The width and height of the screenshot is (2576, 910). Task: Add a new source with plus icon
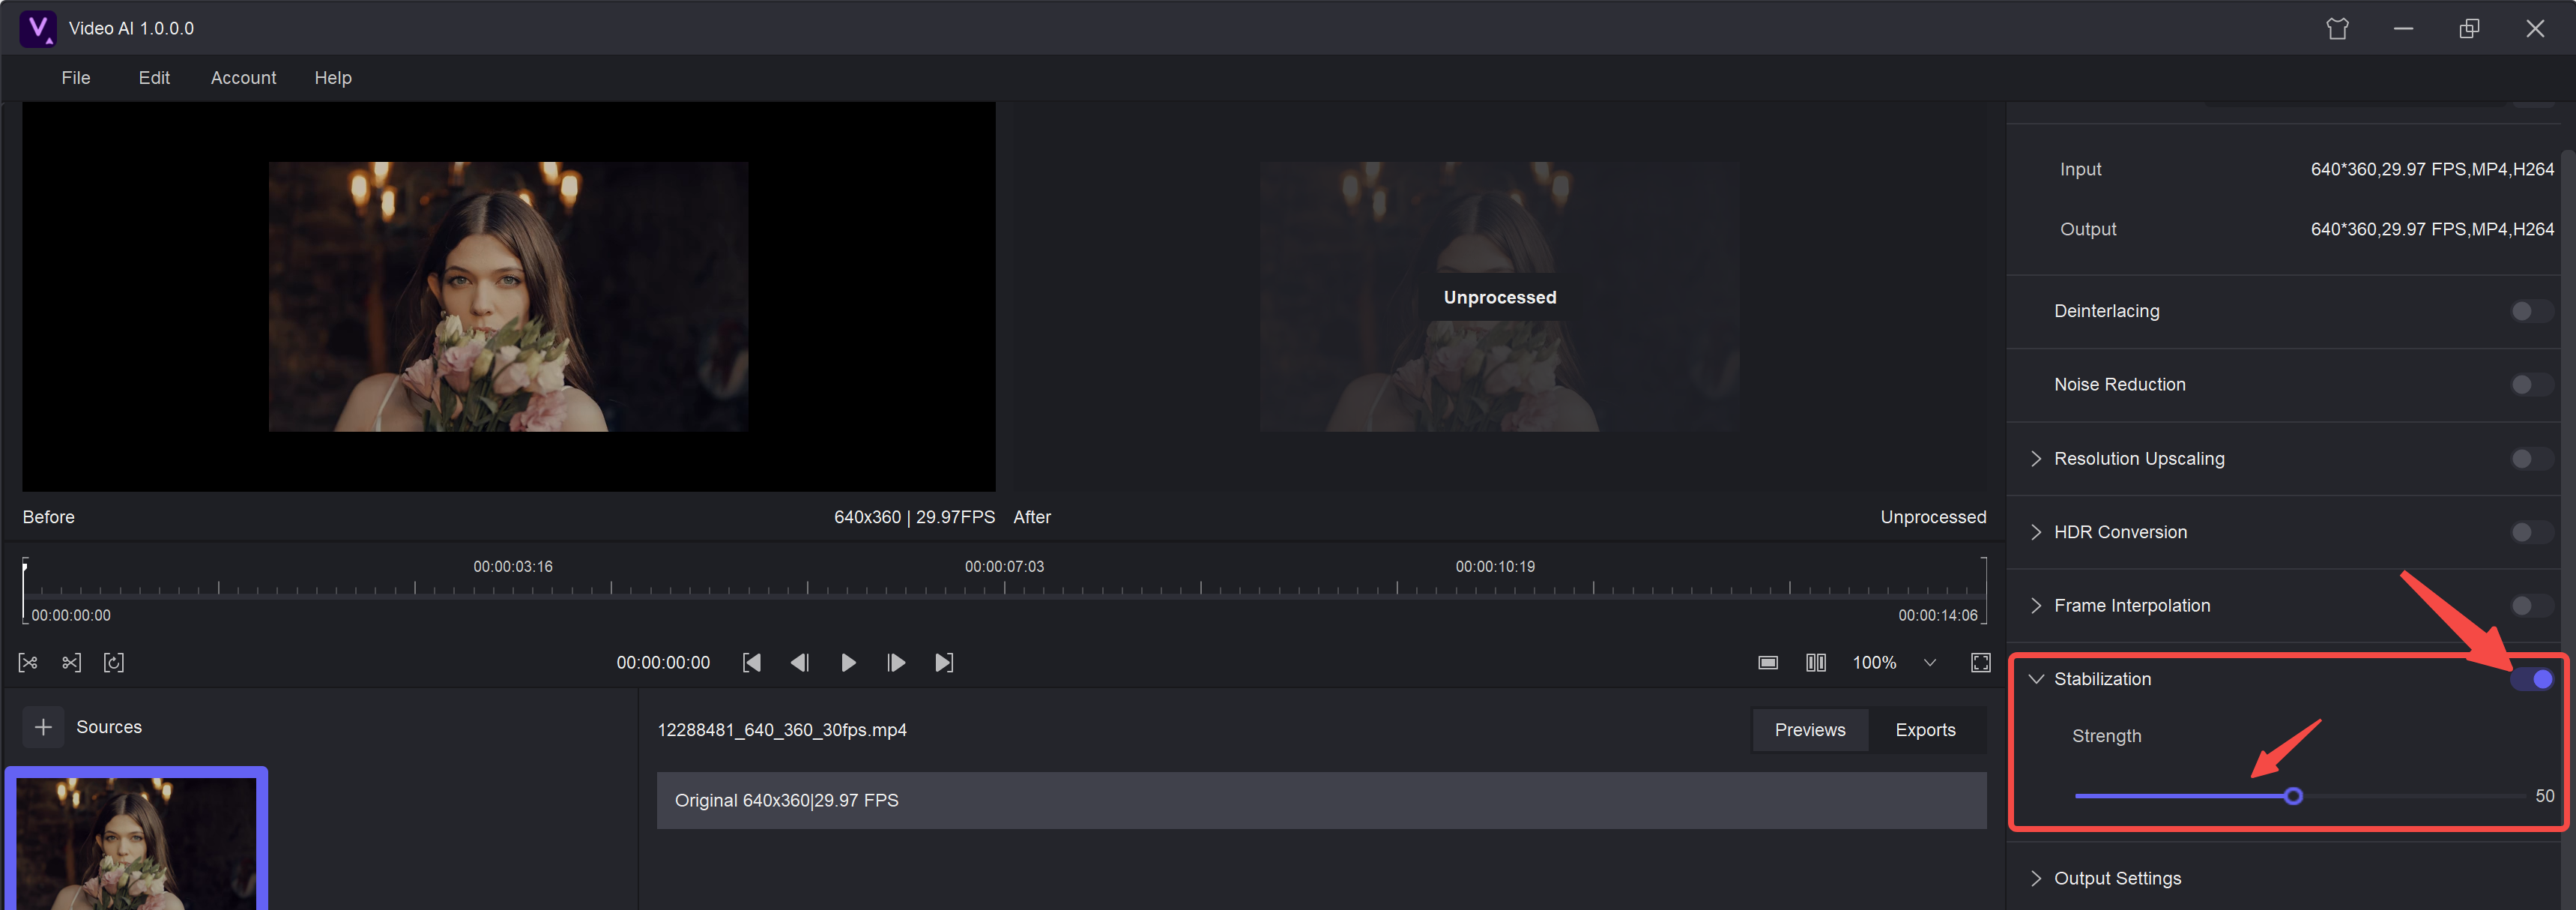pos(43,727)
